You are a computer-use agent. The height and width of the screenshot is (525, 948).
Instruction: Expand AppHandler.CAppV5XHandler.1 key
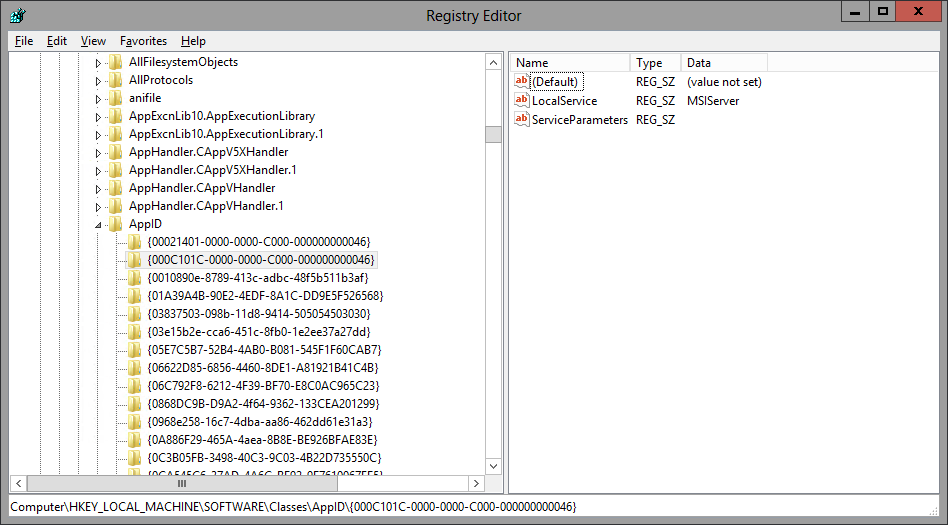coord(99,171)
